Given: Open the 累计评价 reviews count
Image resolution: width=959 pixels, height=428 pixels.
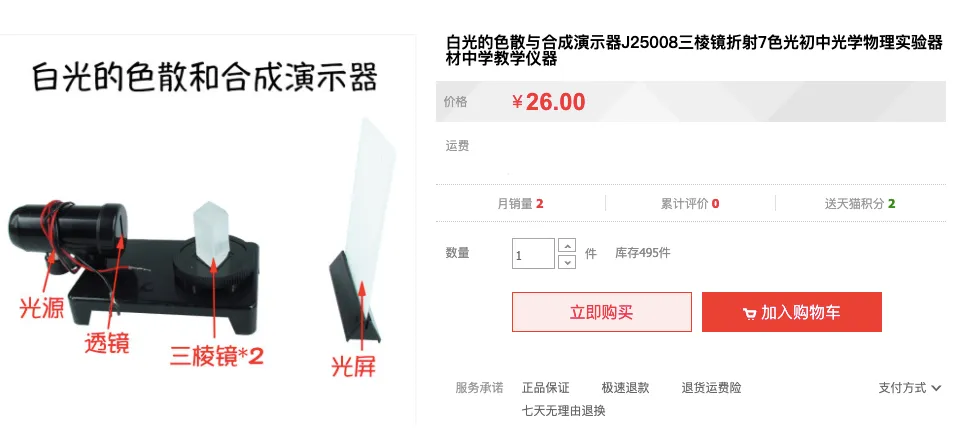Looking at the screenshot, I should [x=689, y=204].
